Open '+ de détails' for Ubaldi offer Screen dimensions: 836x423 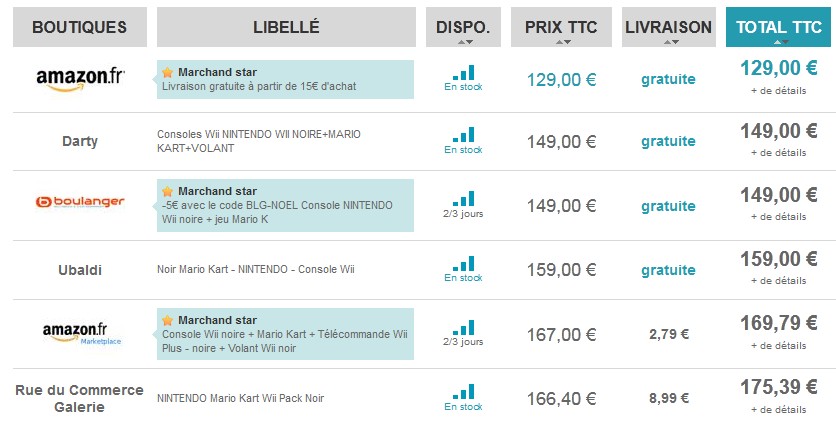point(778,281)
